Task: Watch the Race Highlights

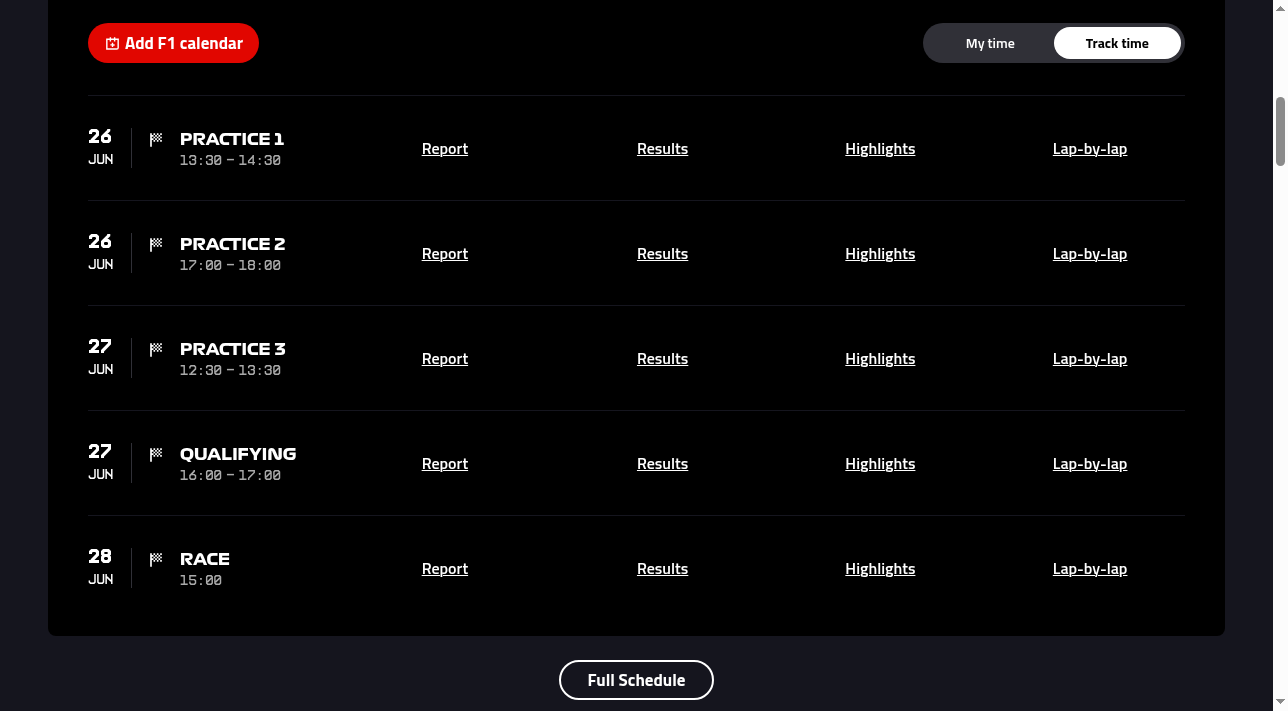Action: (880, 569)
